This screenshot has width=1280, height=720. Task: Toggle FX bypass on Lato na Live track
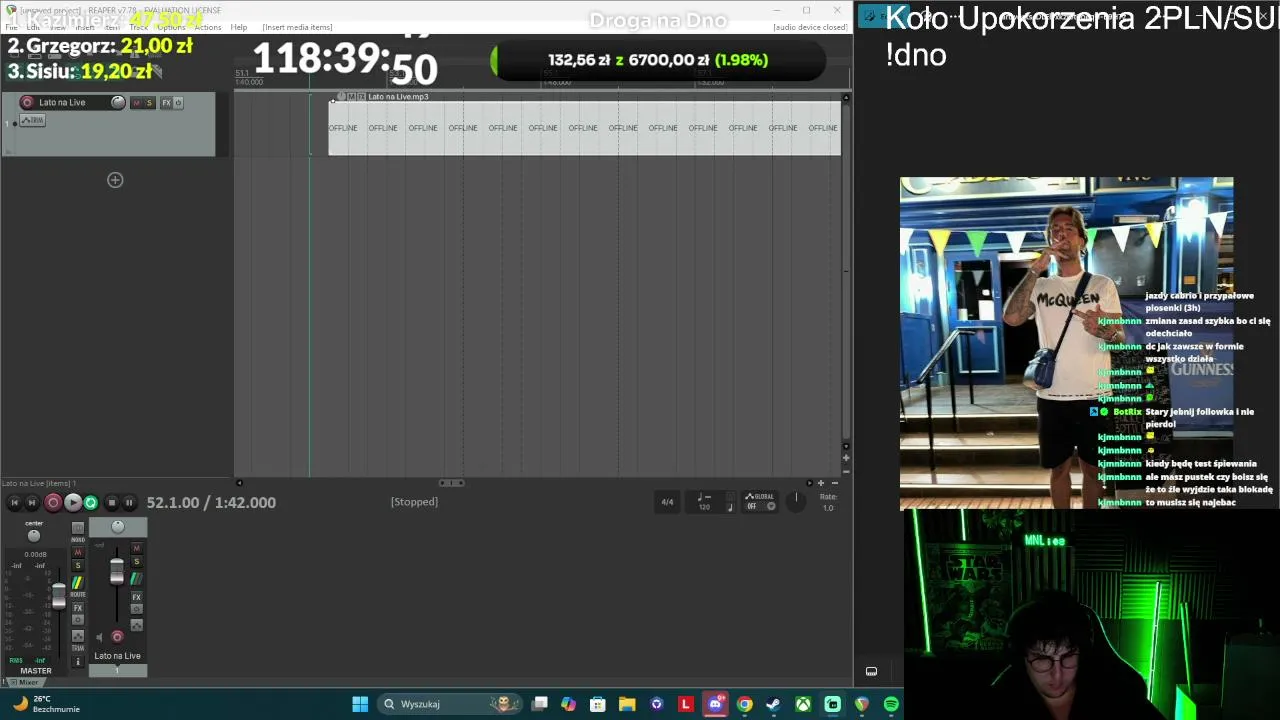[x=178, y=103]
